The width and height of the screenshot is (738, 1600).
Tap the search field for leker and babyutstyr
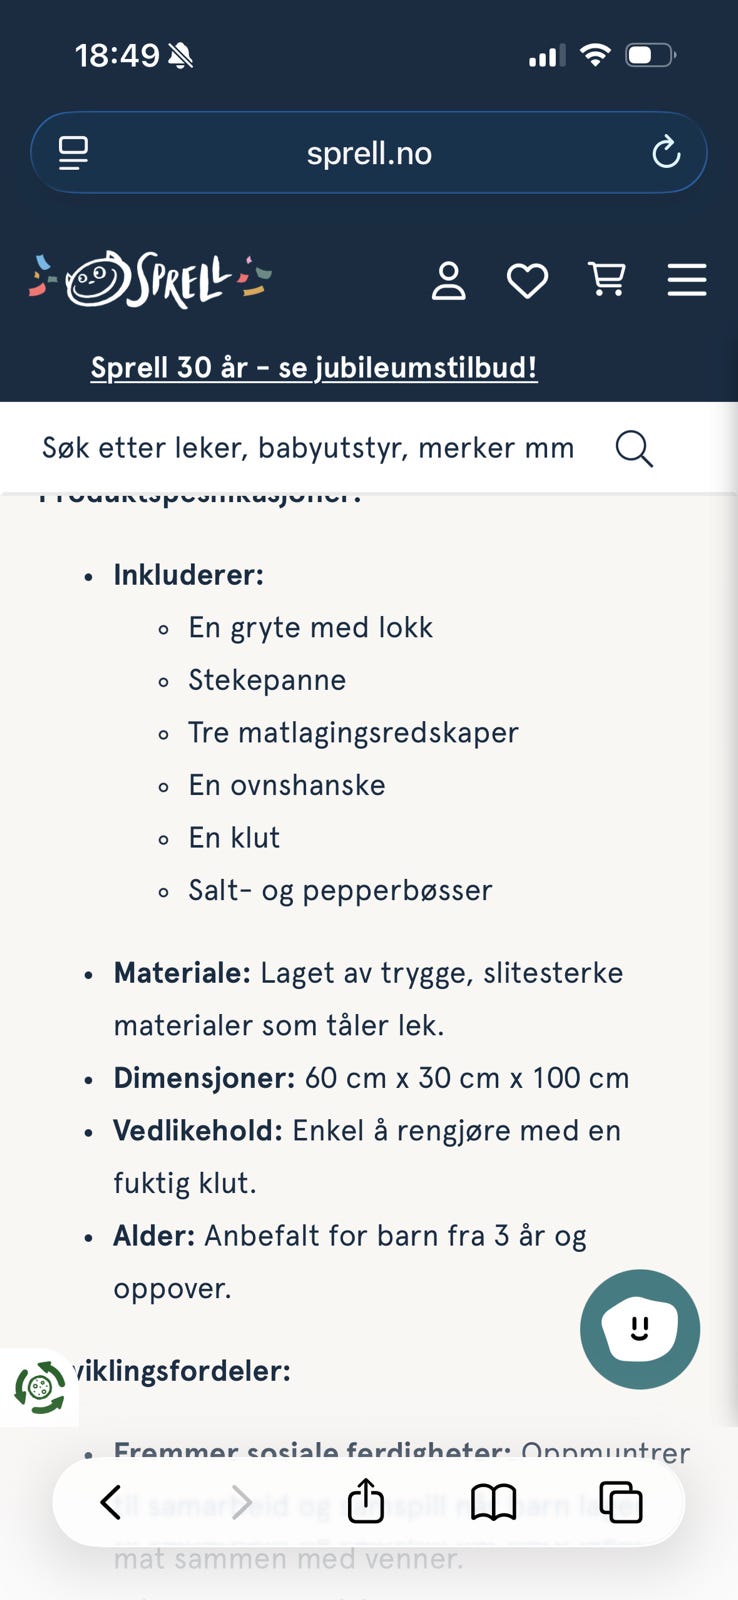coord(307,447)
